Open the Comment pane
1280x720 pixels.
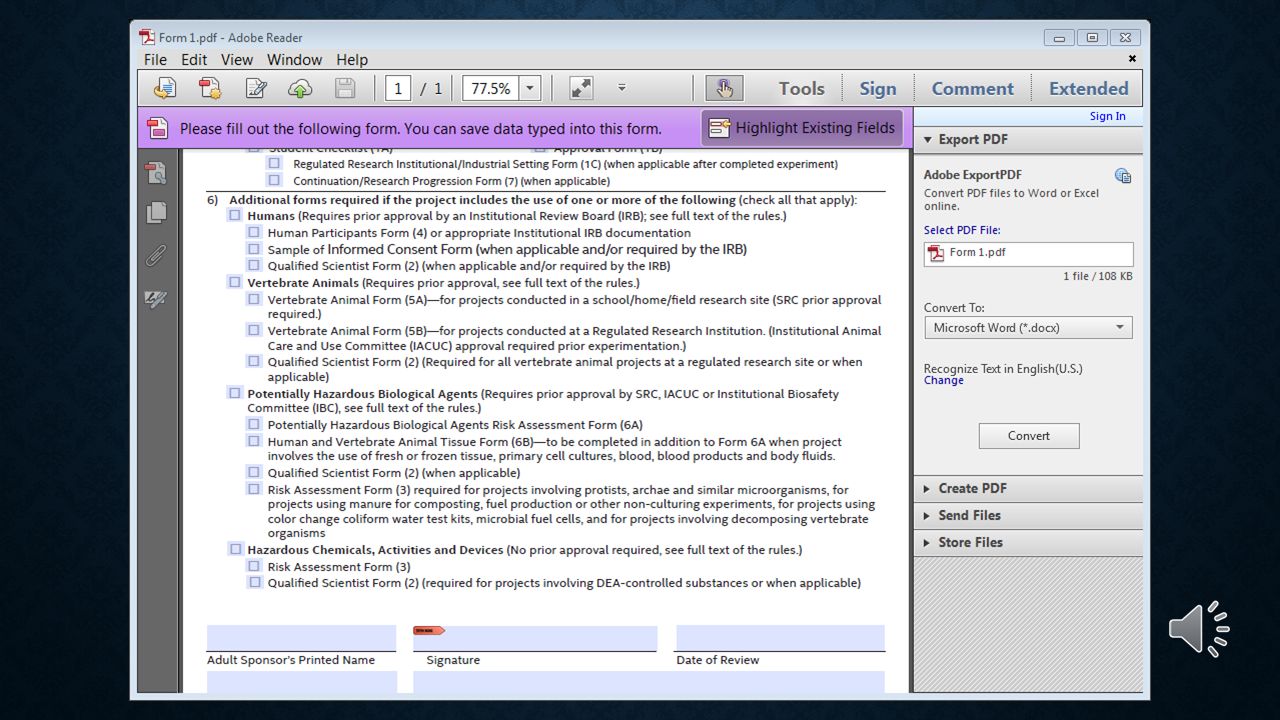pyautogui.click(x=973, y=89)
